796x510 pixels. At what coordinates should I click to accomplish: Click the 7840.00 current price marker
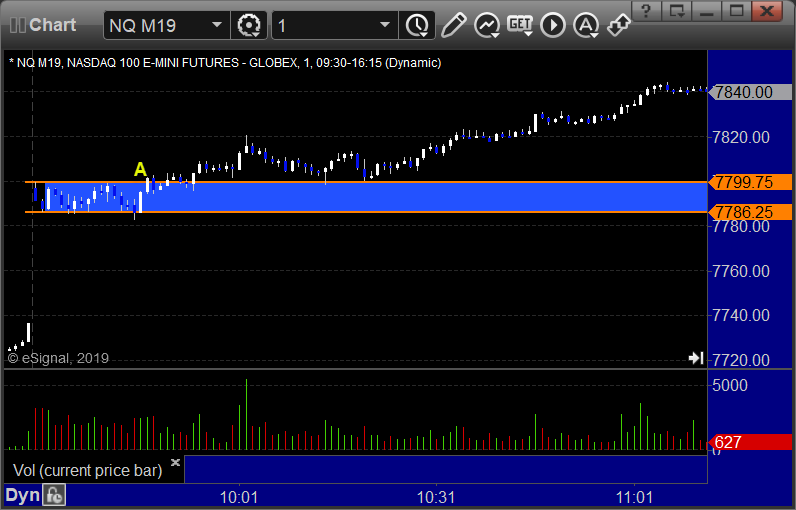750,92
